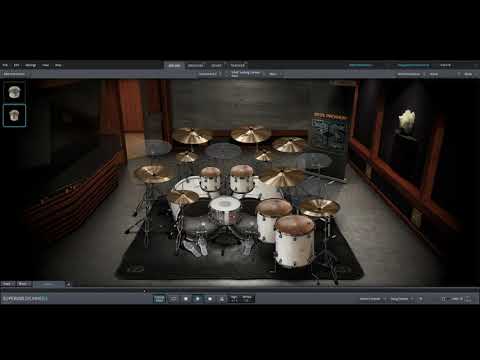480x360 pixels.
Task: Start recording with the record button
Action: point(210,299)
